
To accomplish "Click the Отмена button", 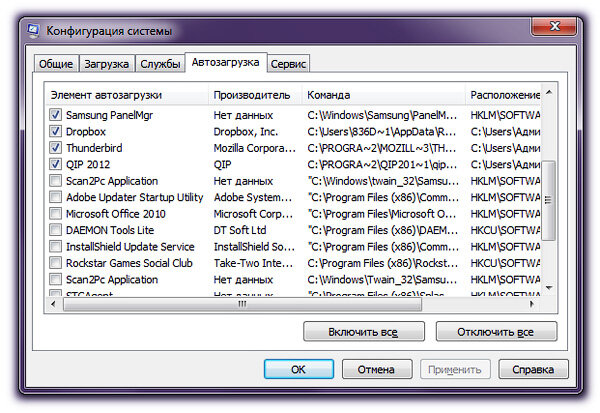I will coord(377,369).
